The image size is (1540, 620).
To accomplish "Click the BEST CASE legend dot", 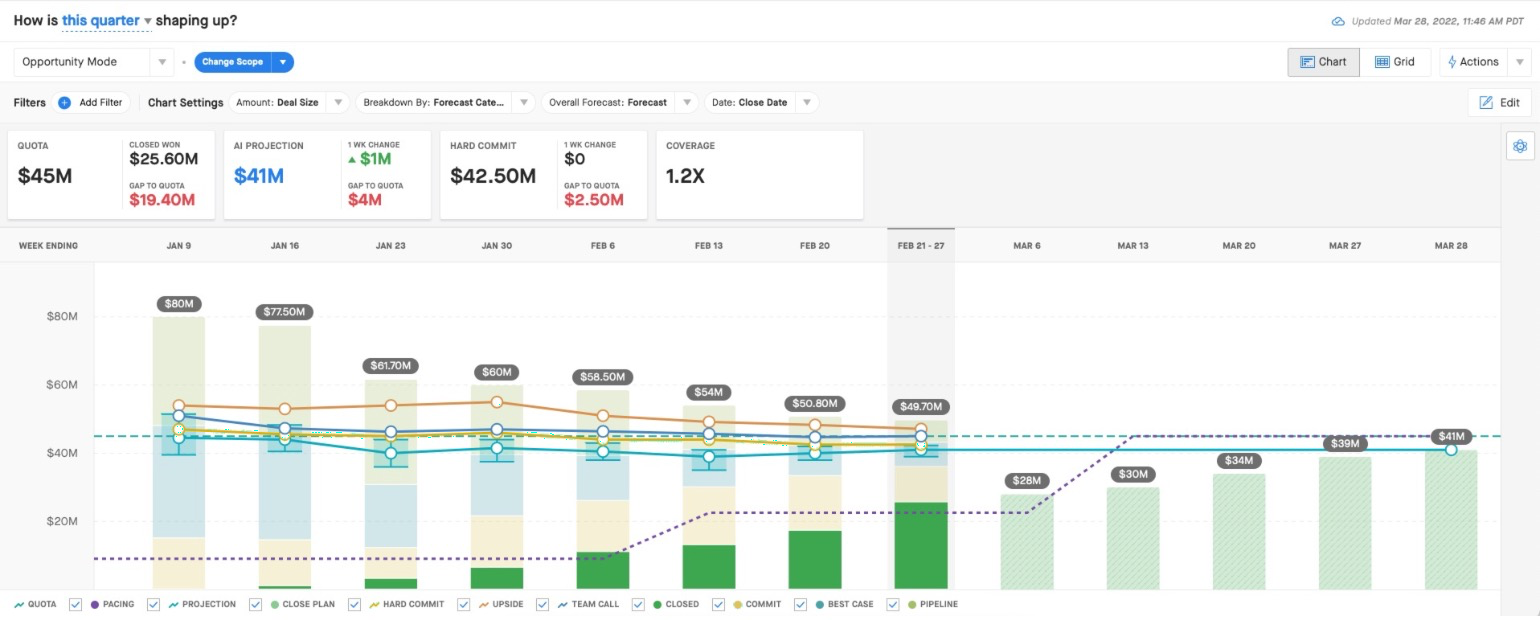I will (x=819, y=604).
